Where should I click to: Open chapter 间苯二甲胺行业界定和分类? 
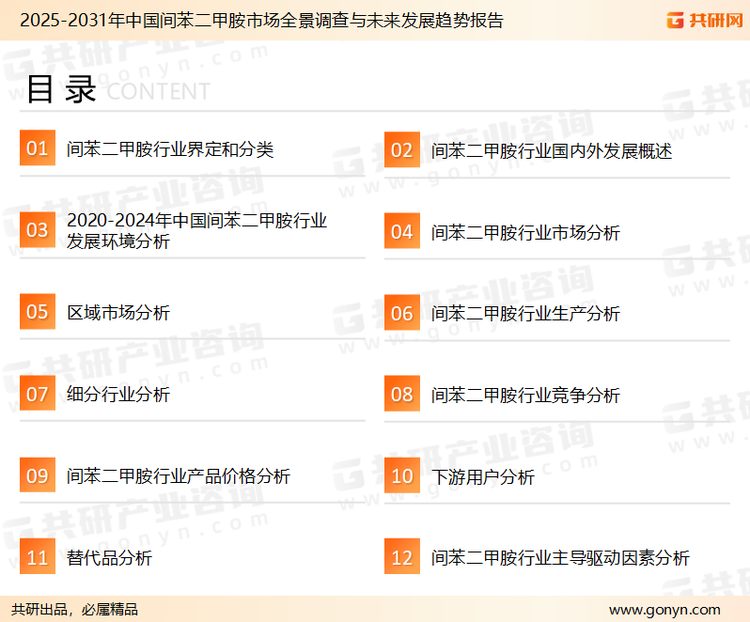coord(170,149)
